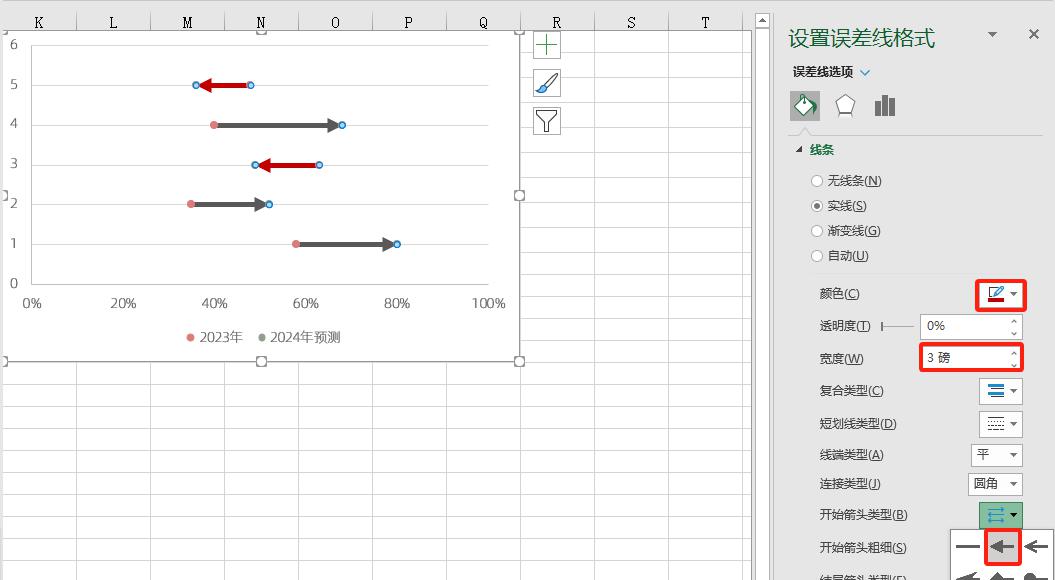Select the red error bar arrow in row 3
This screenshot has width=1055, height=580.
[287, 165]
